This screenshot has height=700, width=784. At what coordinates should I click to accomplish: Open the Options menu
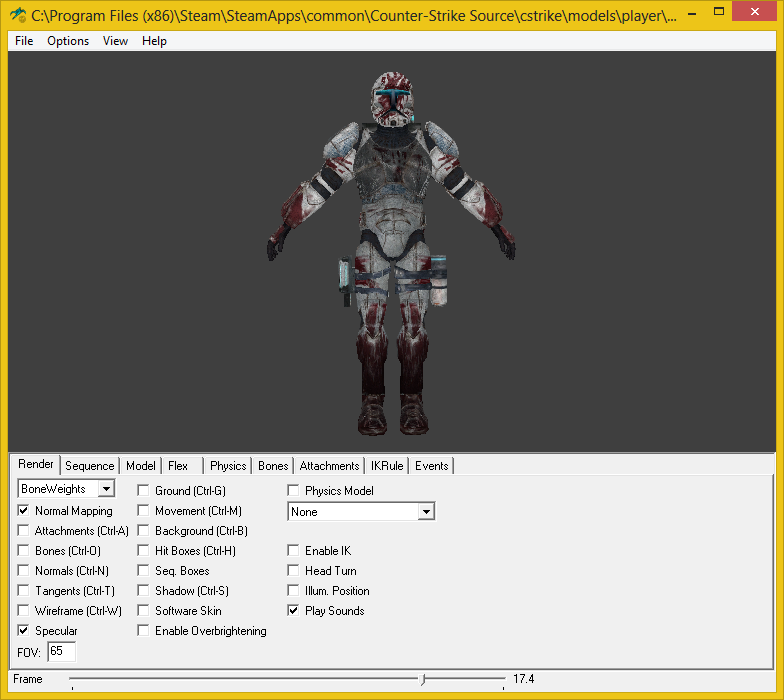point(68,41)
